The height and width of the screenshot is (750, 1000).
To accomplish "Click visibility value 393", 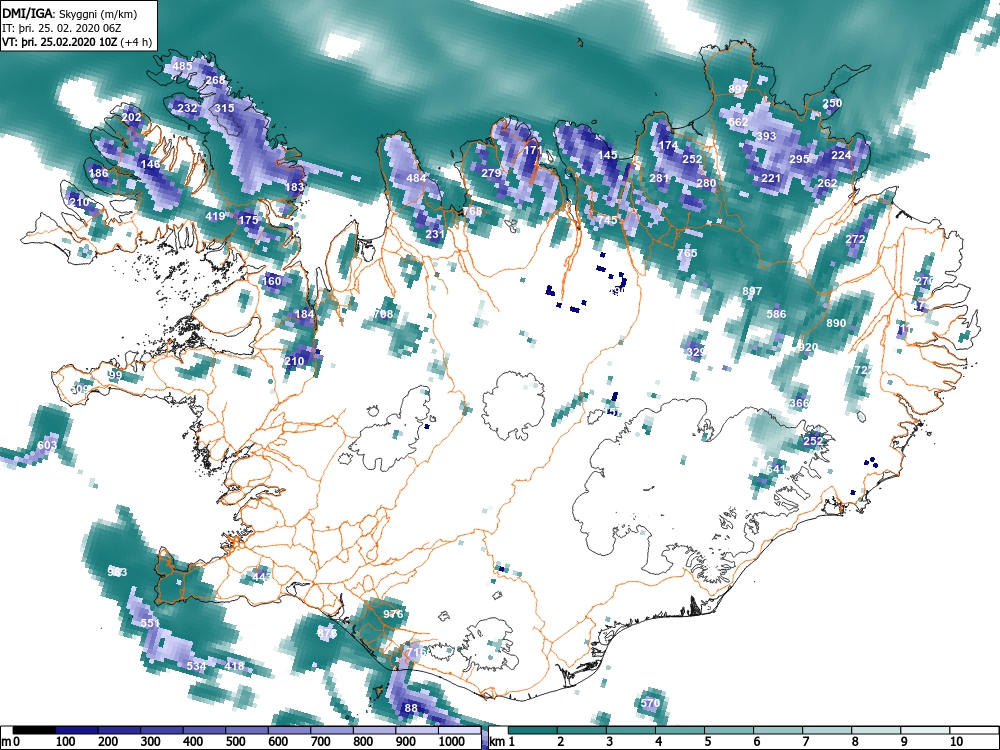I will pyautogui.click(x=766, y=136).
